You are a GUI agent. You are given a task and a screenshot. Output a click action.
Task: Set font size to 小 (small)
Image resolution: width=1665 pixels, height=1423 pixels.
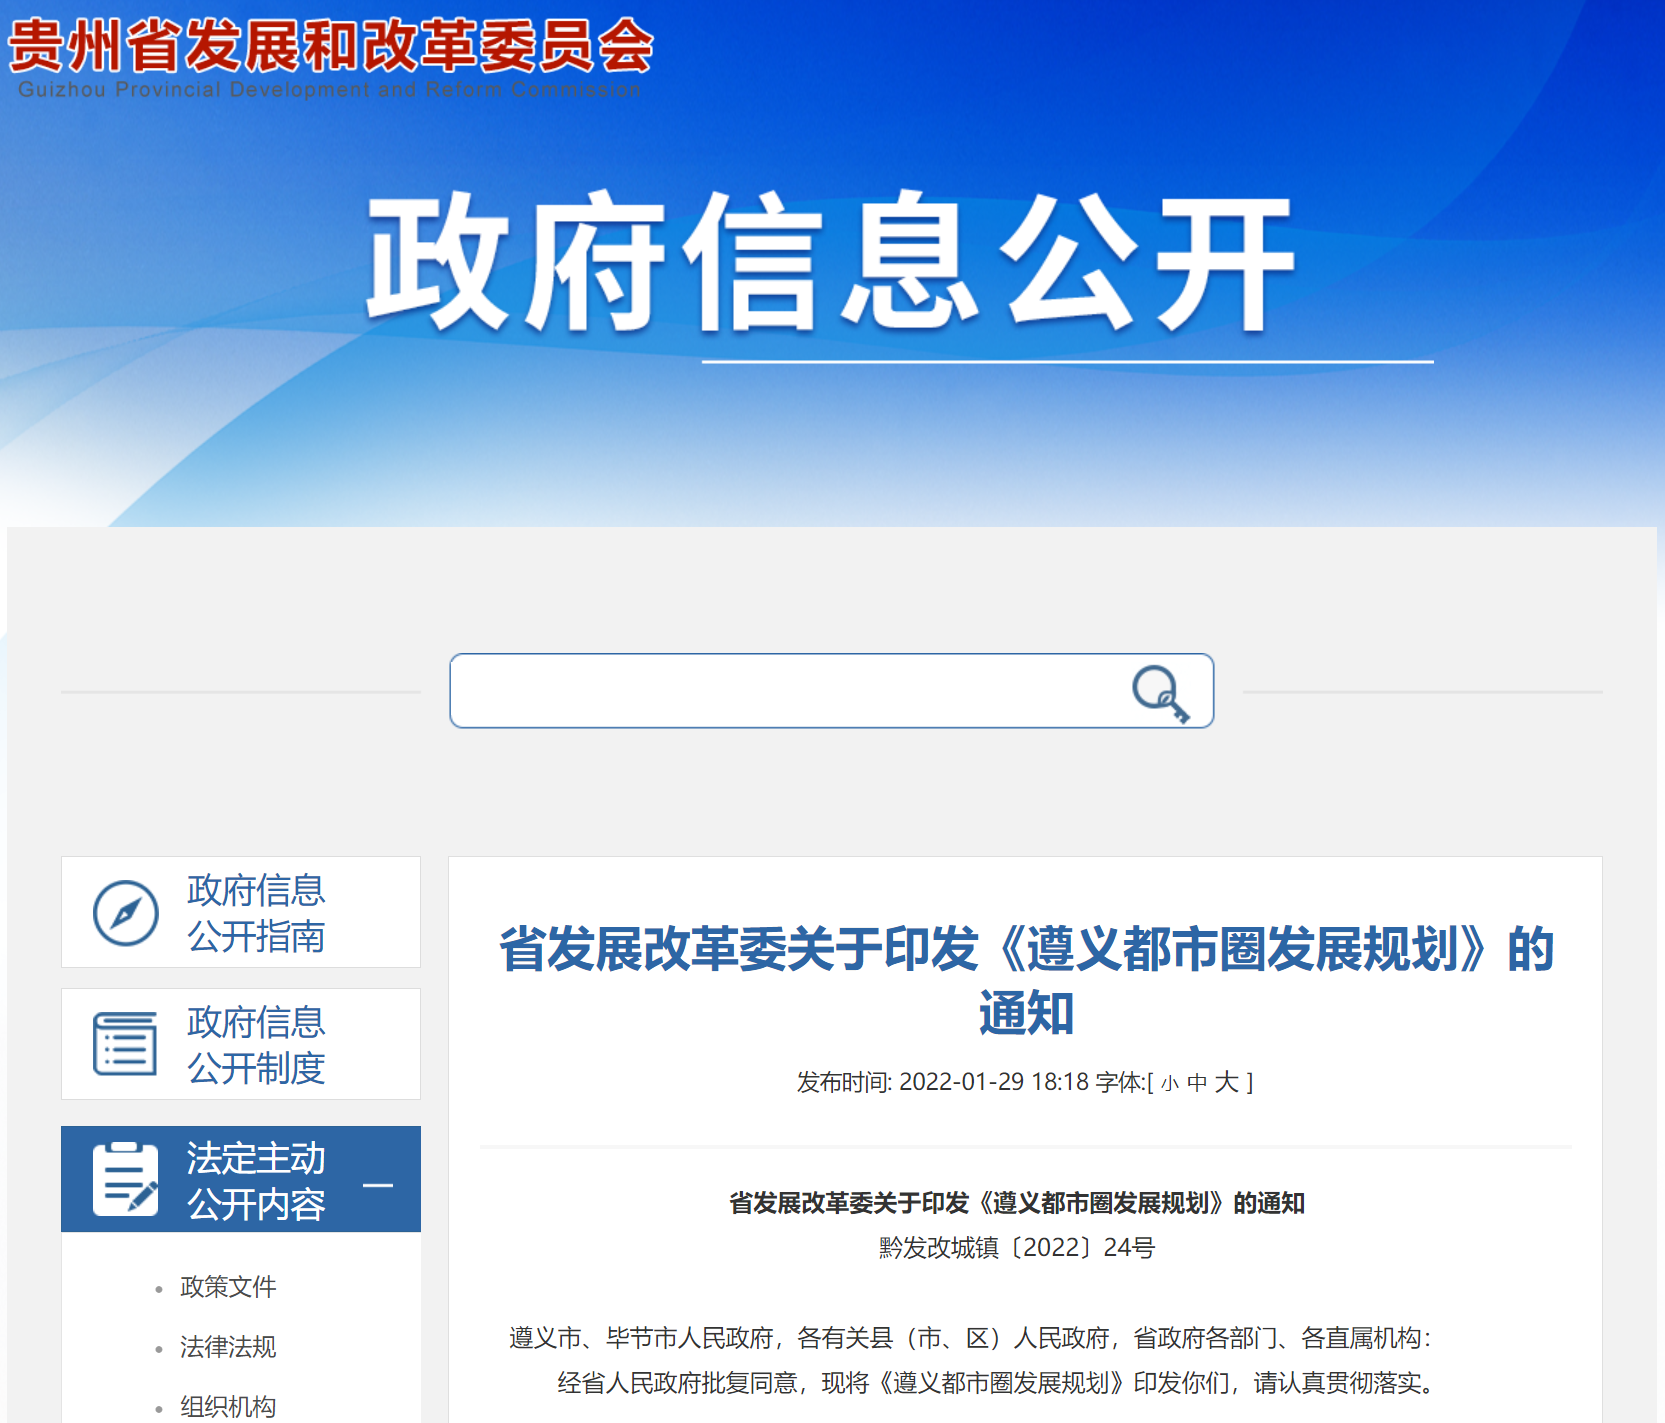pos(1169,1083)
